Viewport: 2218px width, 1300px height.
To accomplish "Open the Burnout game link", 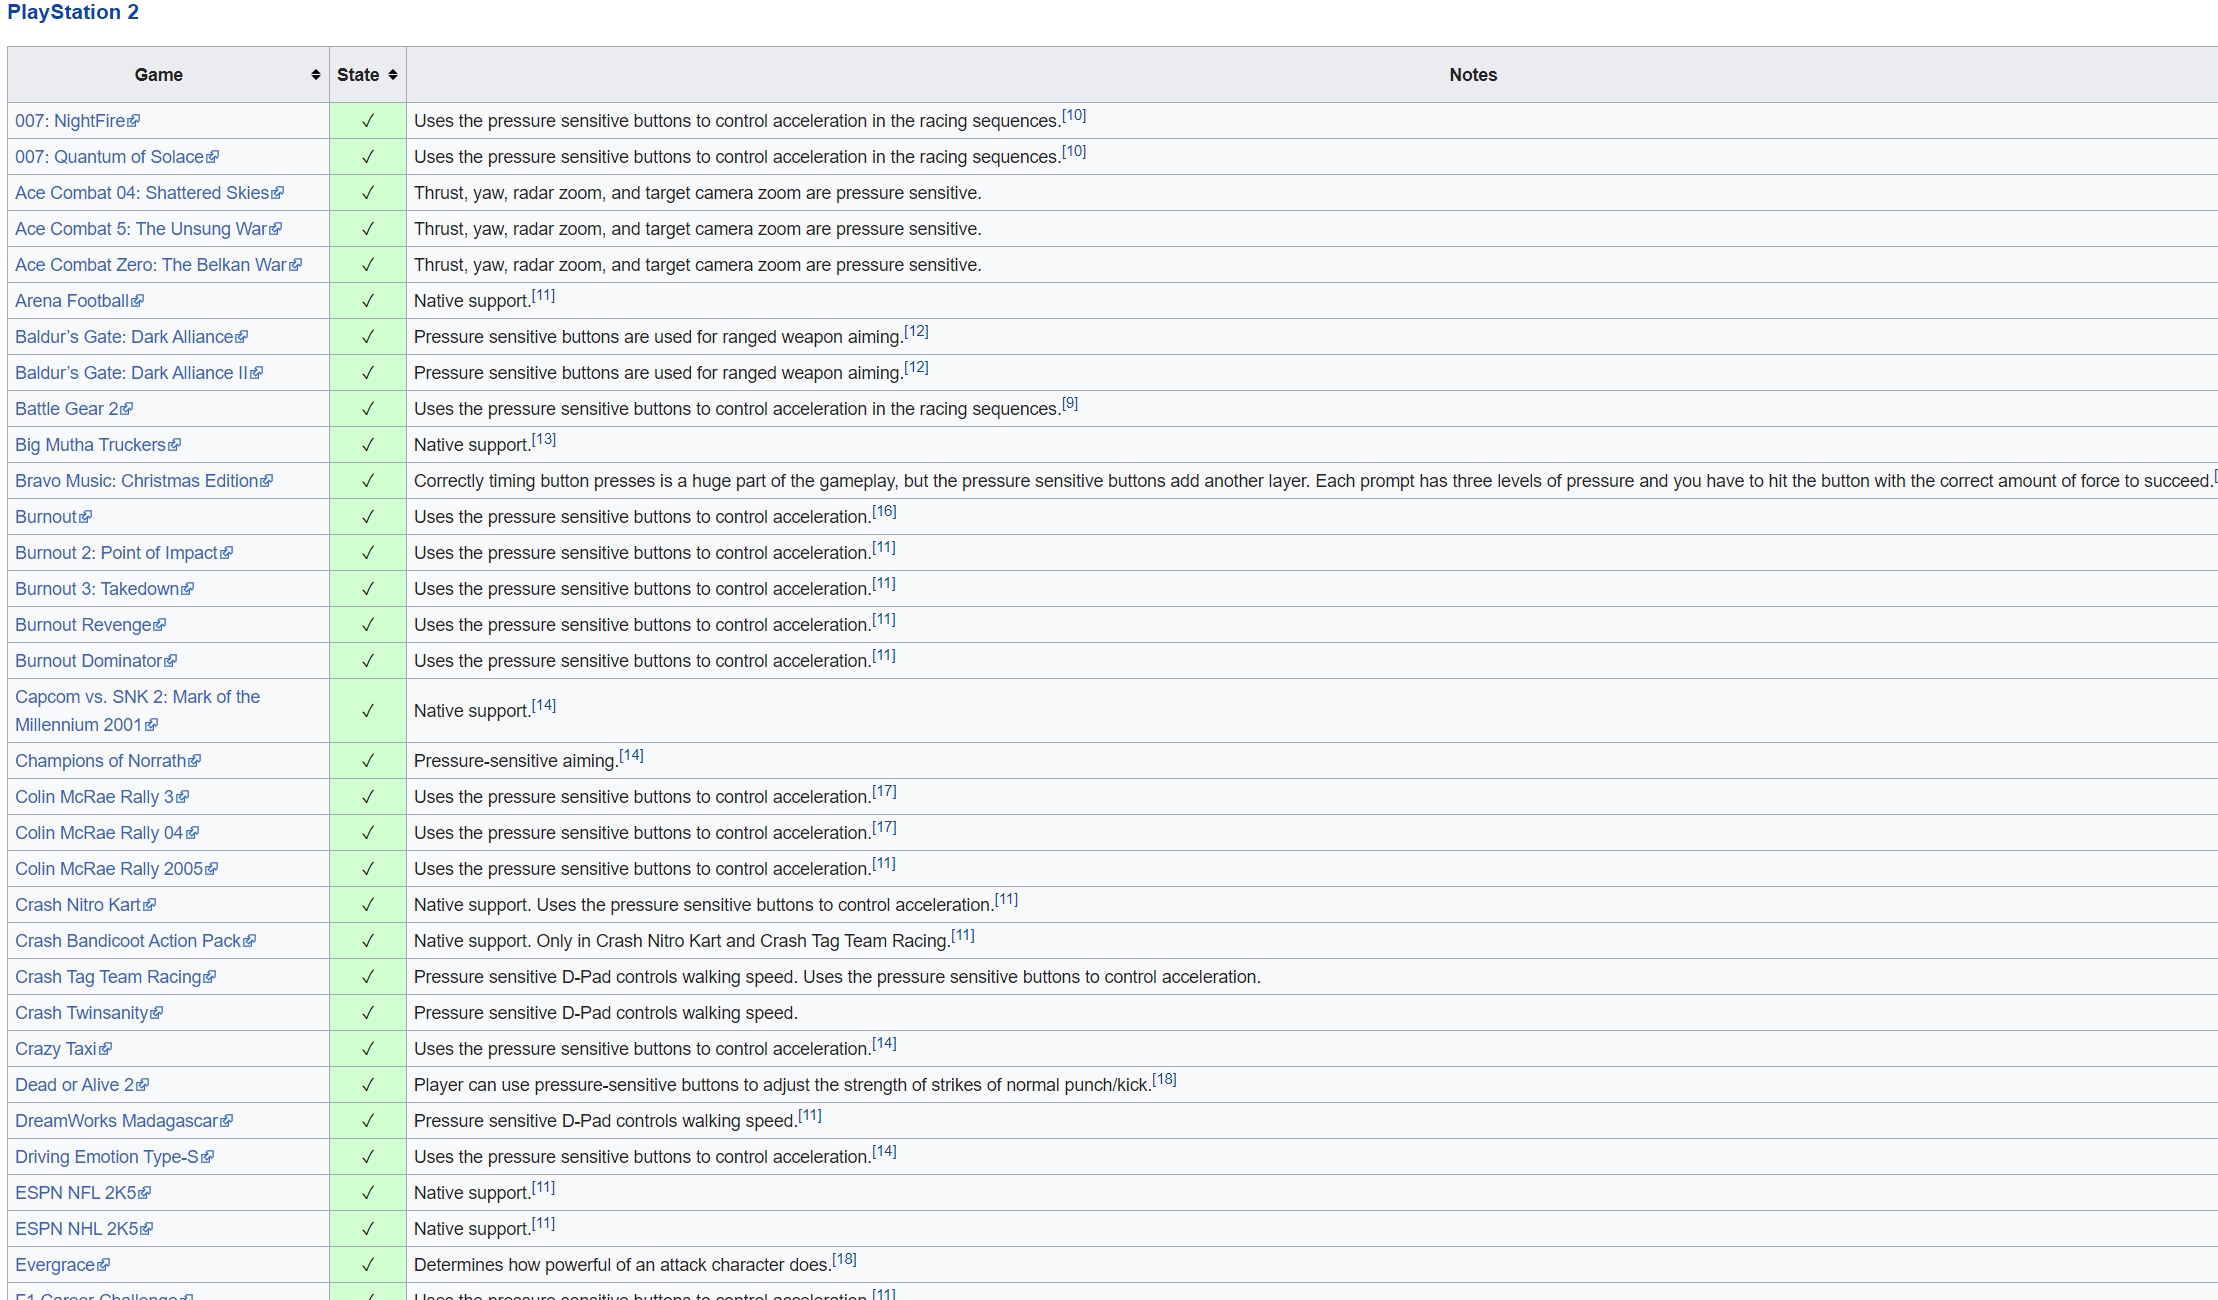I will click(x=53, y=517).
